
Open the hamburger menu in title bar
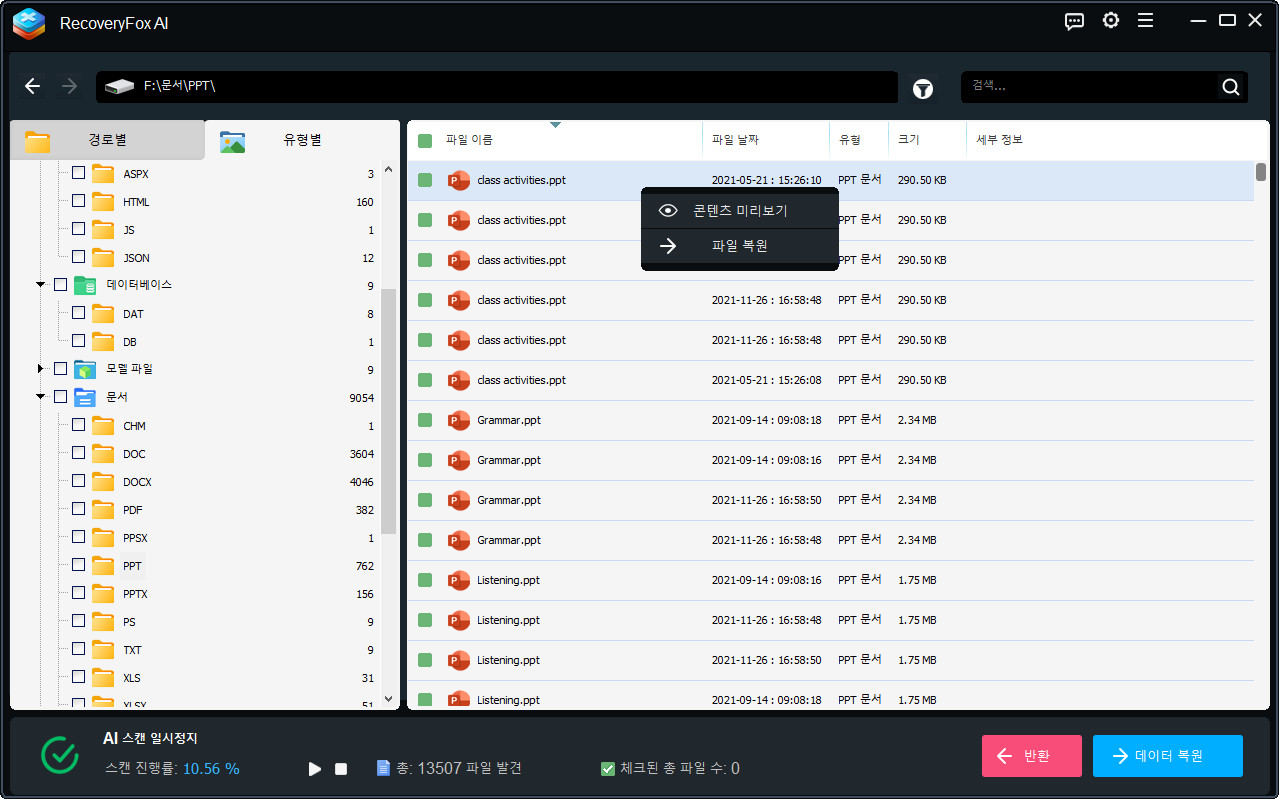(1146, 21)
